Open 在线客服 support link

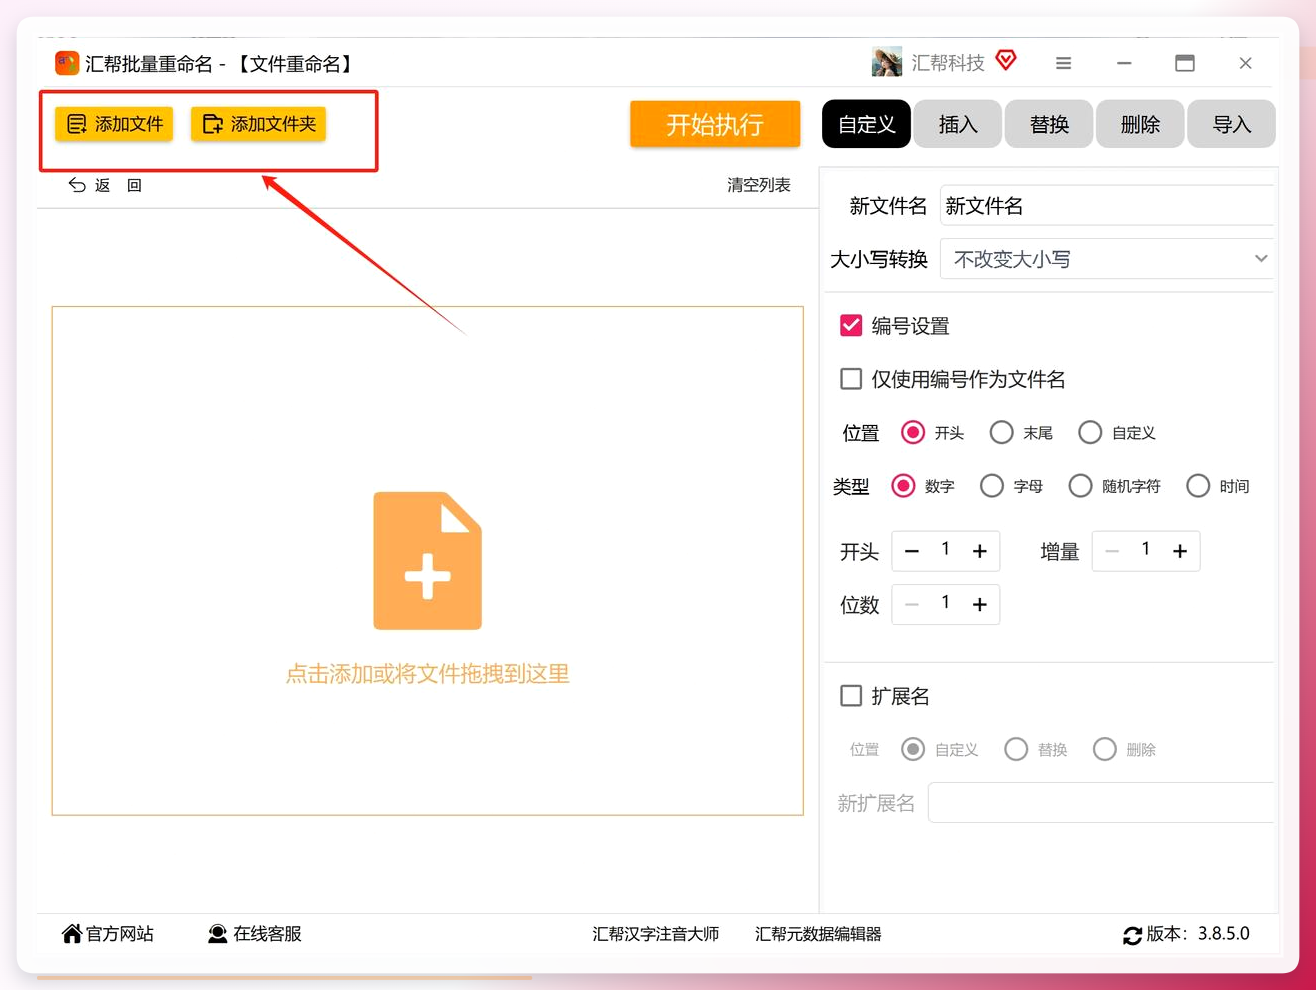pos(255,934)
